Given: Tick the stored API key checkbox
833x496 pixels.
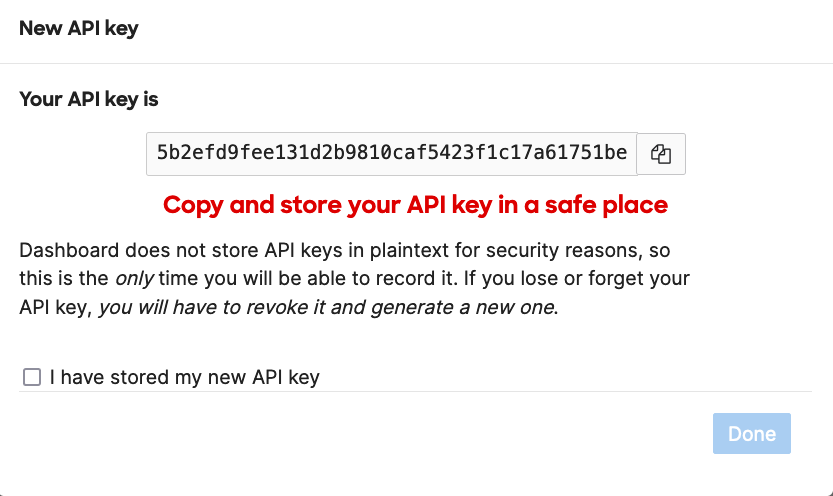Looking at the screenshot, I should (x=32, y=377).
